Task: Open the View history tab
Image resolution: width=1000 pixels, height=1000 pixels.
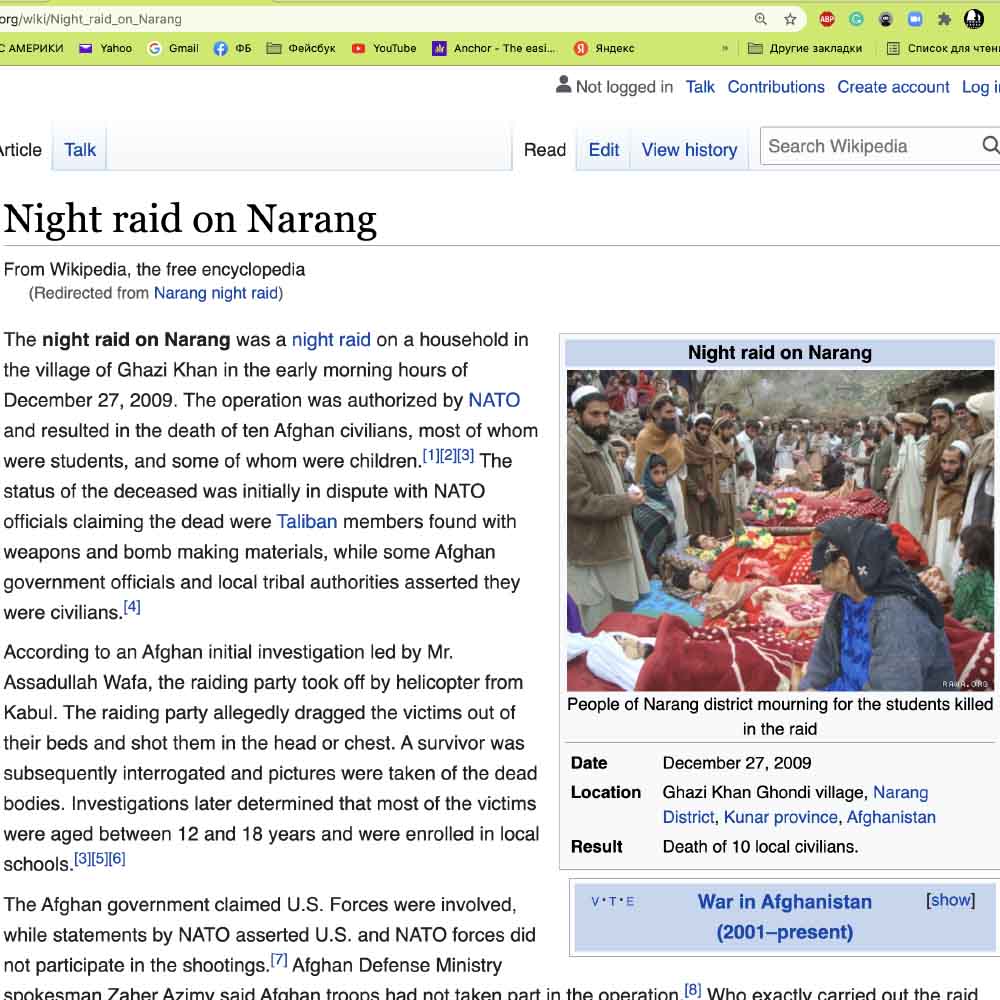Action: click(689, 150)
